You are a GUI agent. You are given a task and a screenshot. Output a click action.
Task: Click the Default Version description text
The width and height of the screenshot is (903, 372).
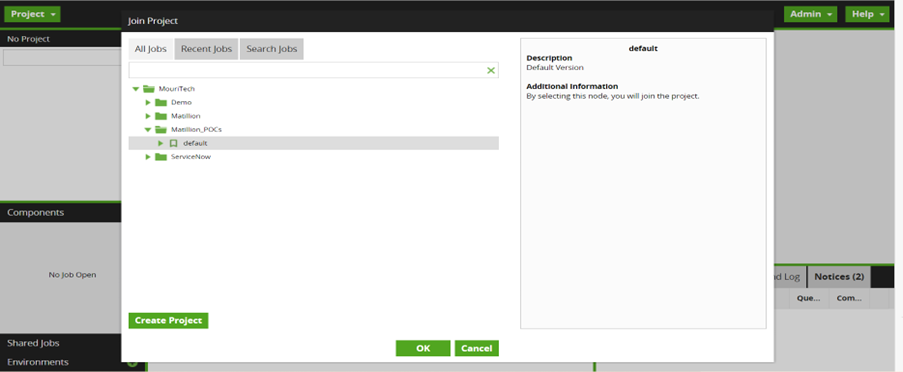click(555, 67)
